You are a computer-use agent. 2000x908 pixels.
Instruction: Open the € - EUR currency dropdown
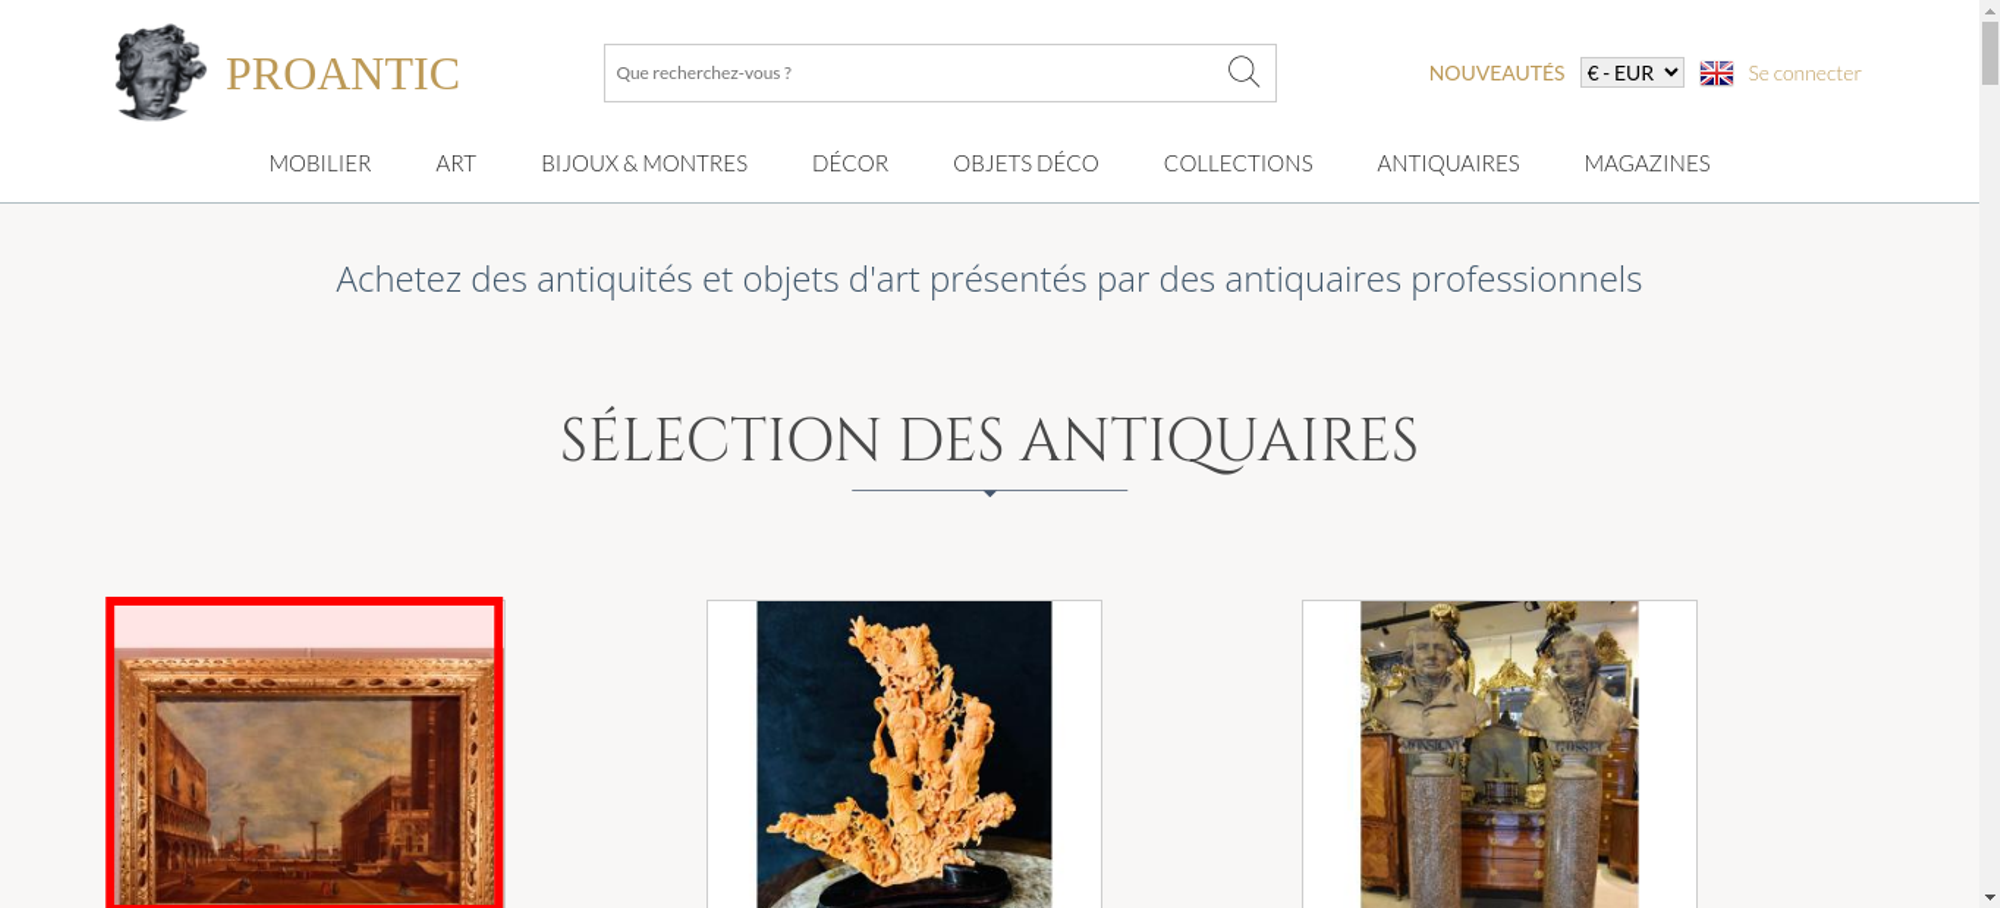[x=1632, y=73]
